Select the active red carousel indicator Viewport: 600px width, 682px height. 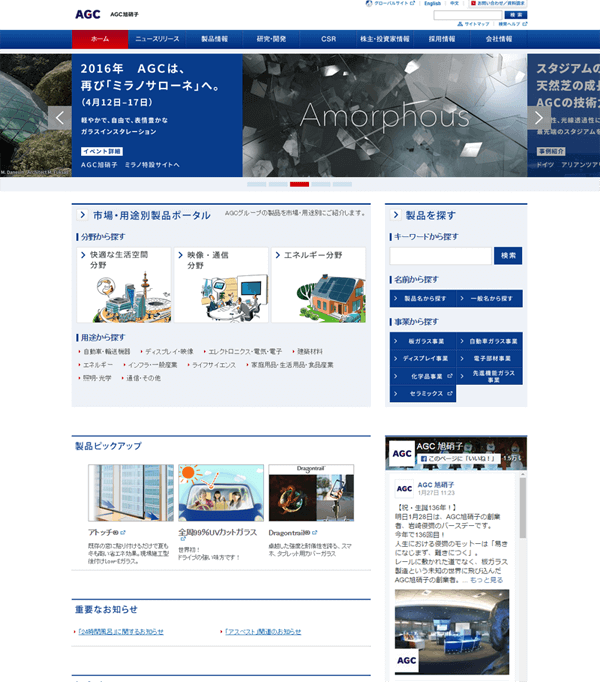click(299, 184)
